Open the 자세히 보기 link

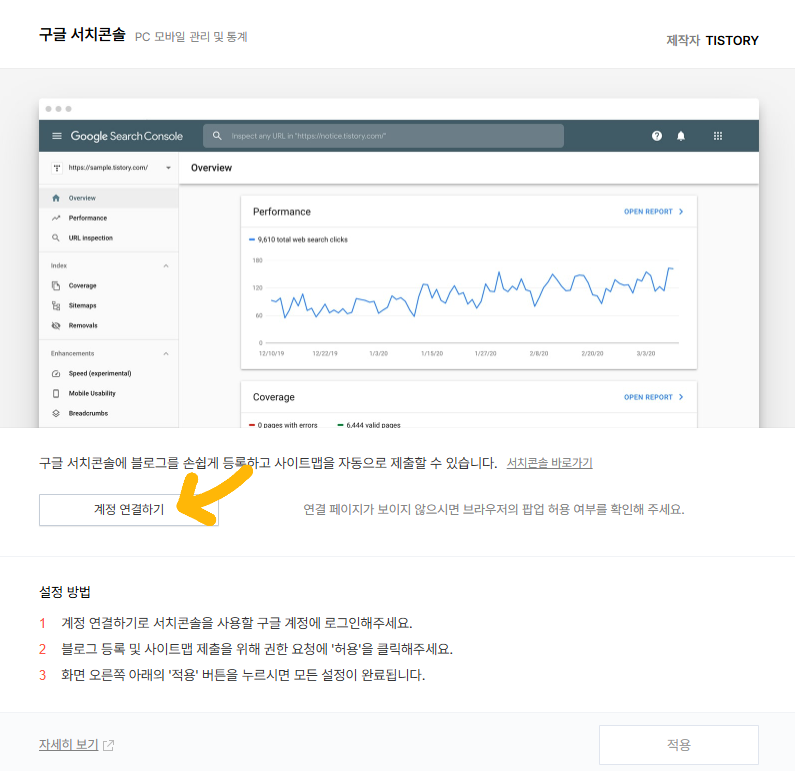(68, 744)
